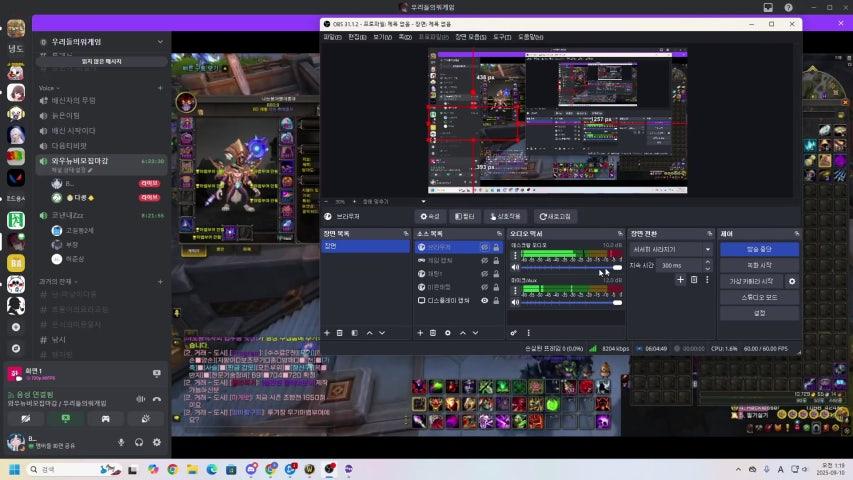Open mic/aux track three-dot options
Image resolution: width=853 pixels, height=480 pixels.
[515, 290]
